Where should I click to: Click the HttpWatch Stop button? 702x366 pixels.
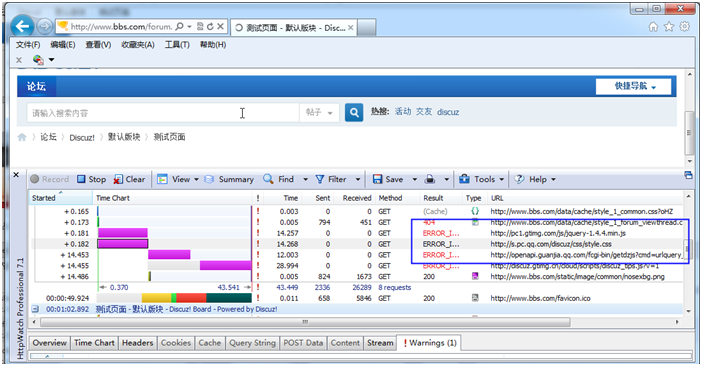pos(91,179)
